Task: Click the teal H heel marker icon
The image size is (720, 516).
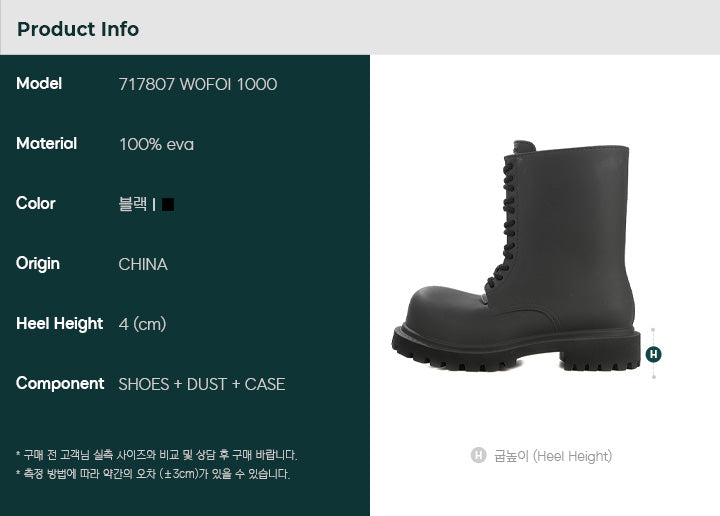Action: (653, 354)
